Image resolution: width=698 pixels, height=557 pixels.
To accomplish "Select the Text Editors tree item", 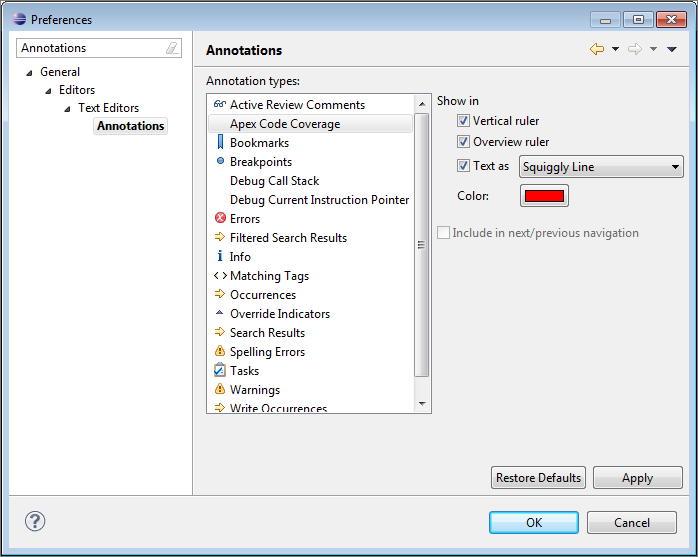I will [x=109, y=108].
